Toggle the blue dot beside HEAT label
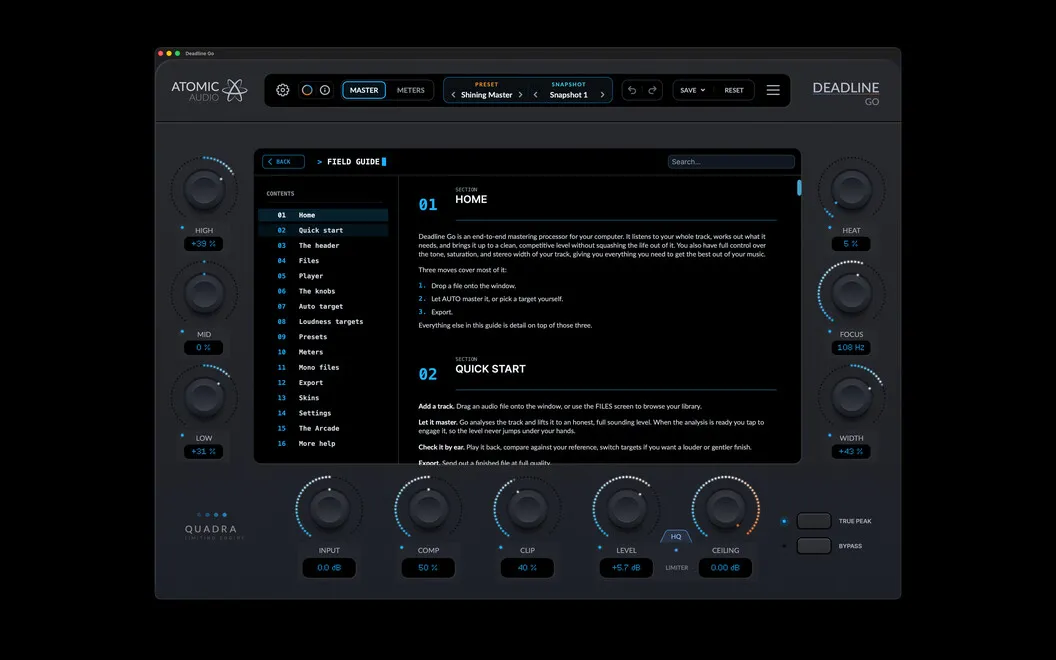The width and height of the screenshot is (1056, 660). tap(830, 228)
